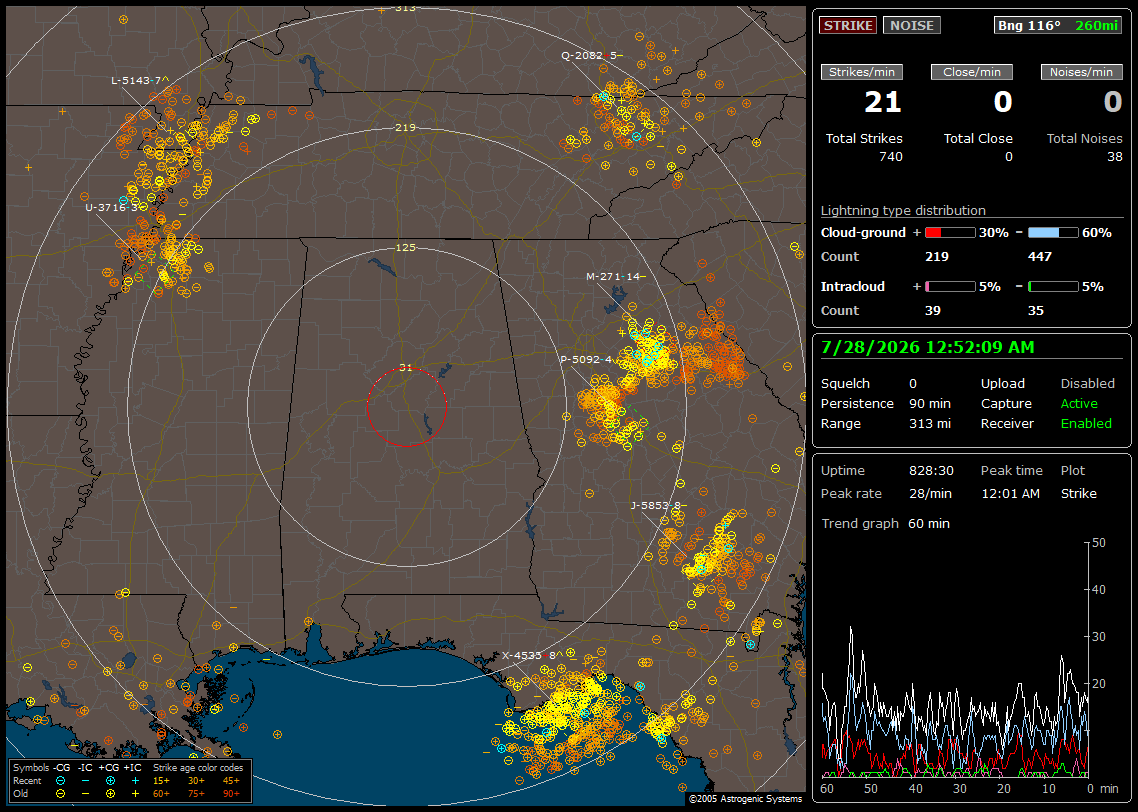This screenshot has height=812, width=1138.
Task: Click the old +IC yellow plus symbol
Action: click(135, 794)
